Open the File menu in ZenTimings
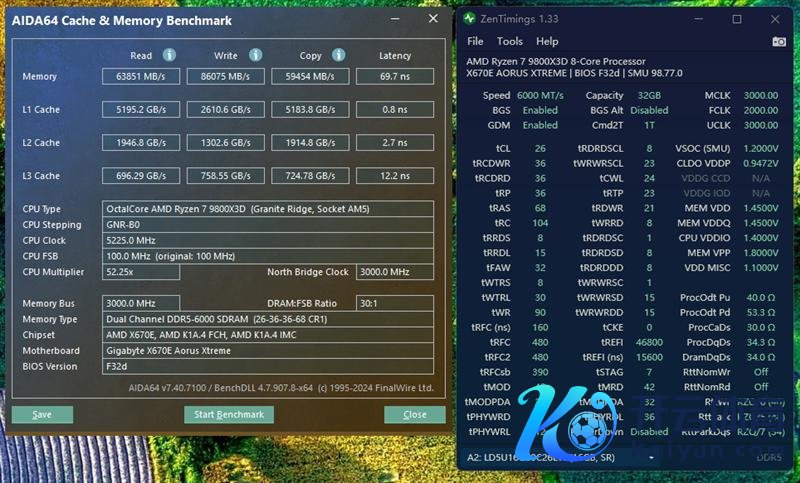The height and width of the screenshot is (483, 800). 475,41
